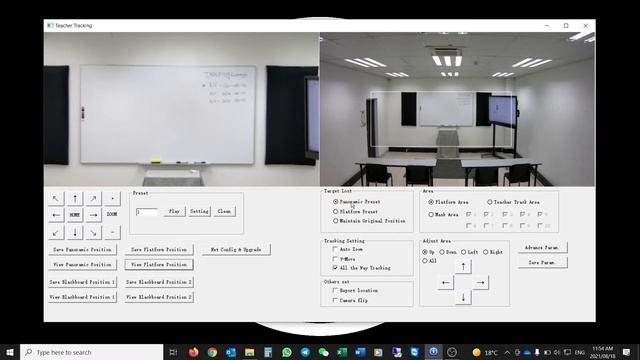This screenshot has width=640, height=360.
Task: Click Save Blackboard Position 1
Action: coord(82,282)
